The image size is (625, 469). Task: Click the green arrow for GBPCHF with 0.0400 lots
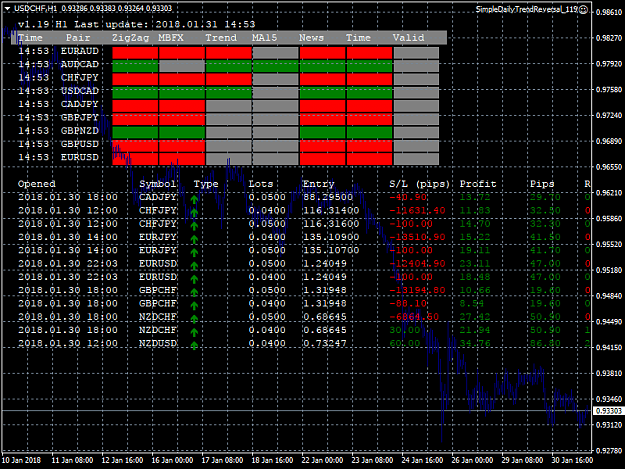point(194,306)
